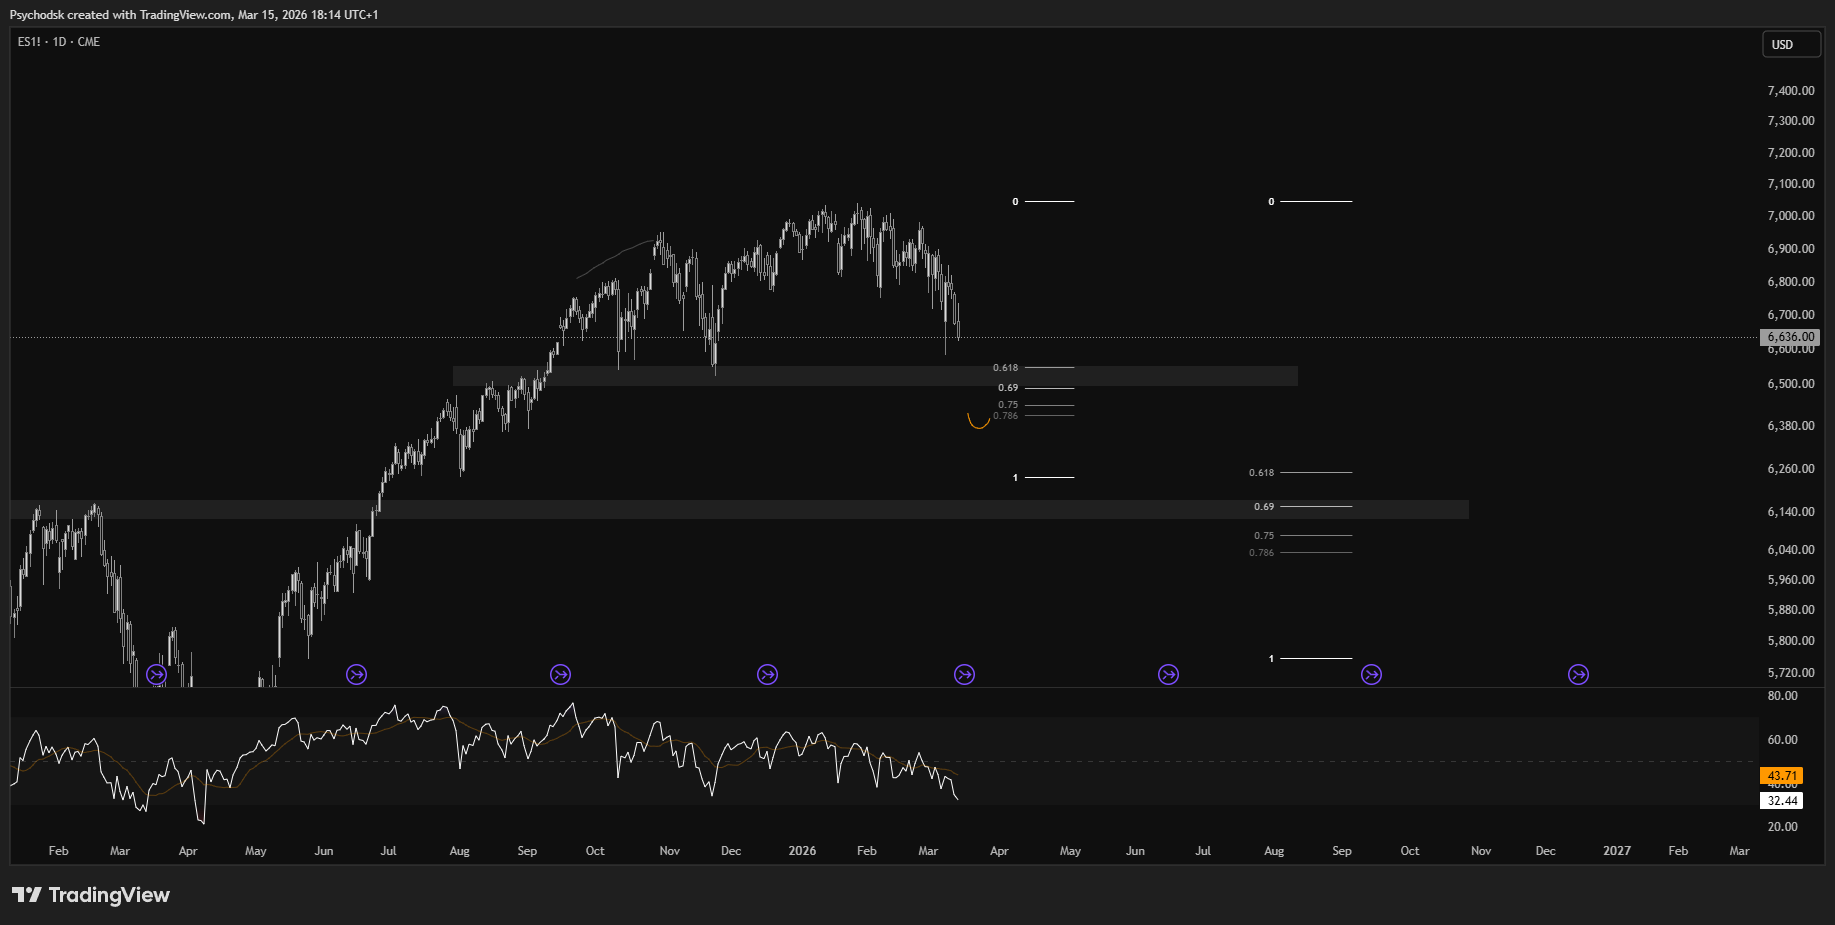Select the purple rollover marker at mid-September 2026

(x=1371, y=675)
